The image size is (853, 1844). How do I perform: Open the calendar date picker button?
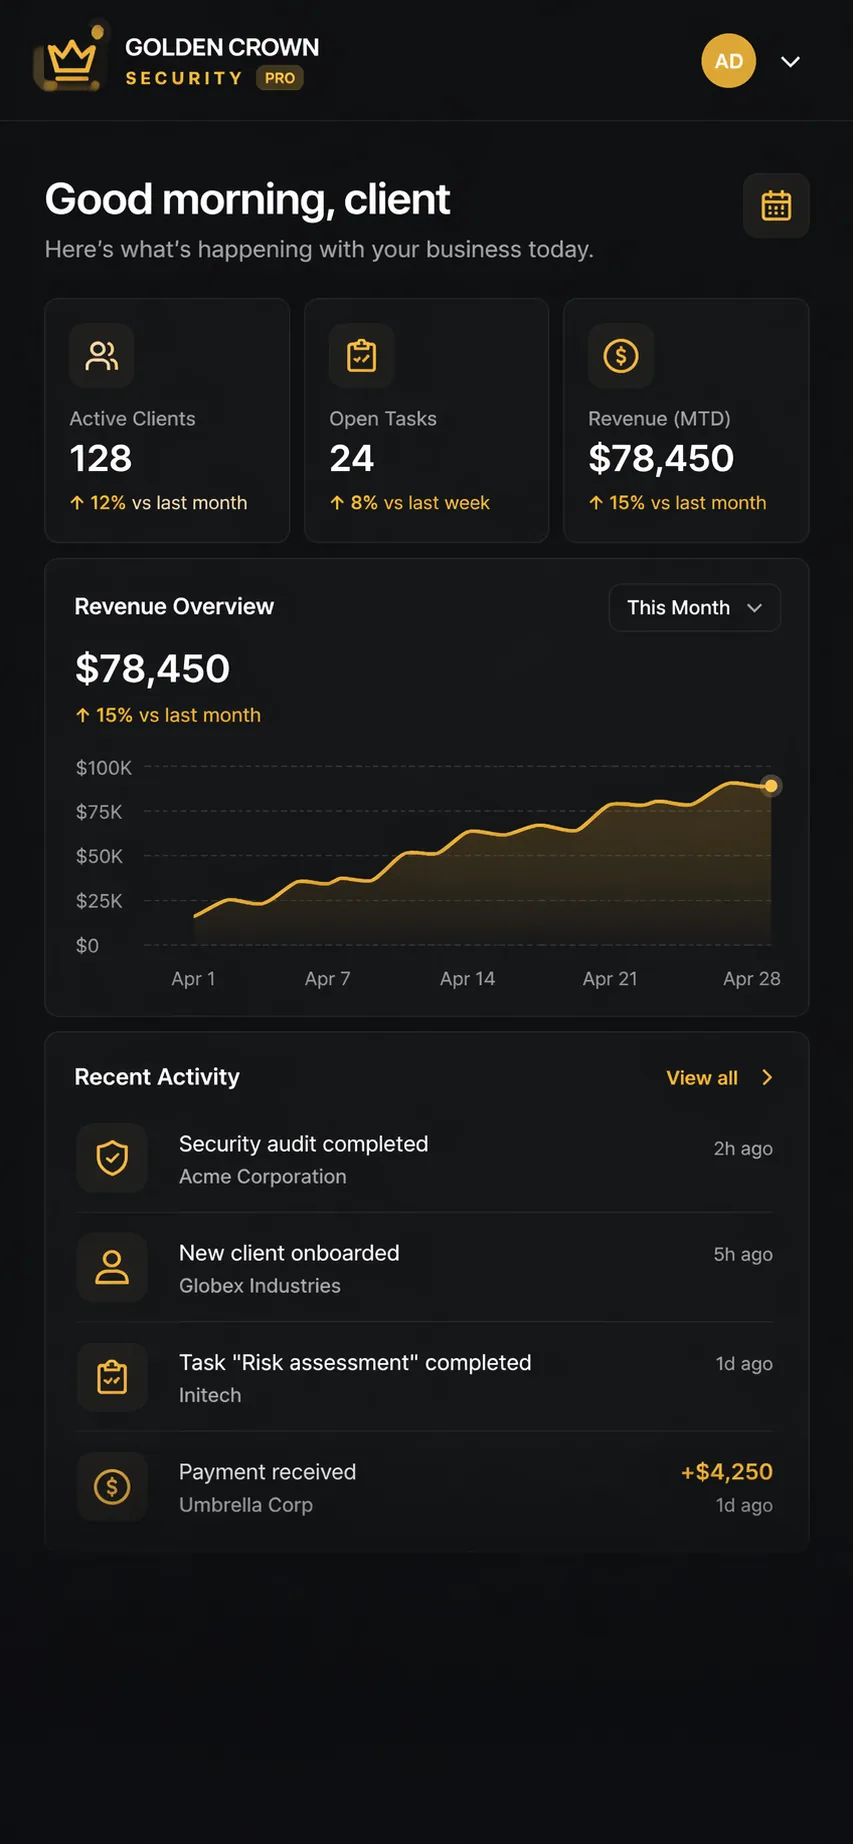tap(776, 205)
